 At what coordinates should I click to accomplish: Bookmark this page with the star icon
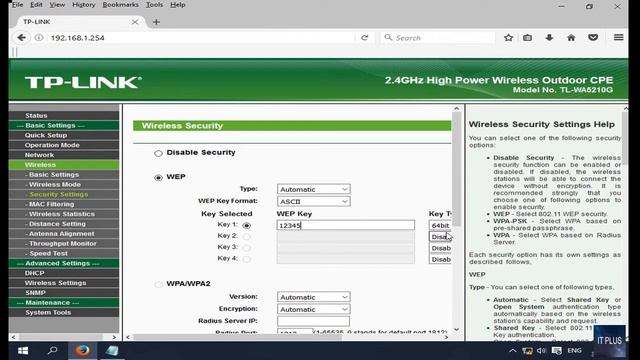click(x=508, y=38)
